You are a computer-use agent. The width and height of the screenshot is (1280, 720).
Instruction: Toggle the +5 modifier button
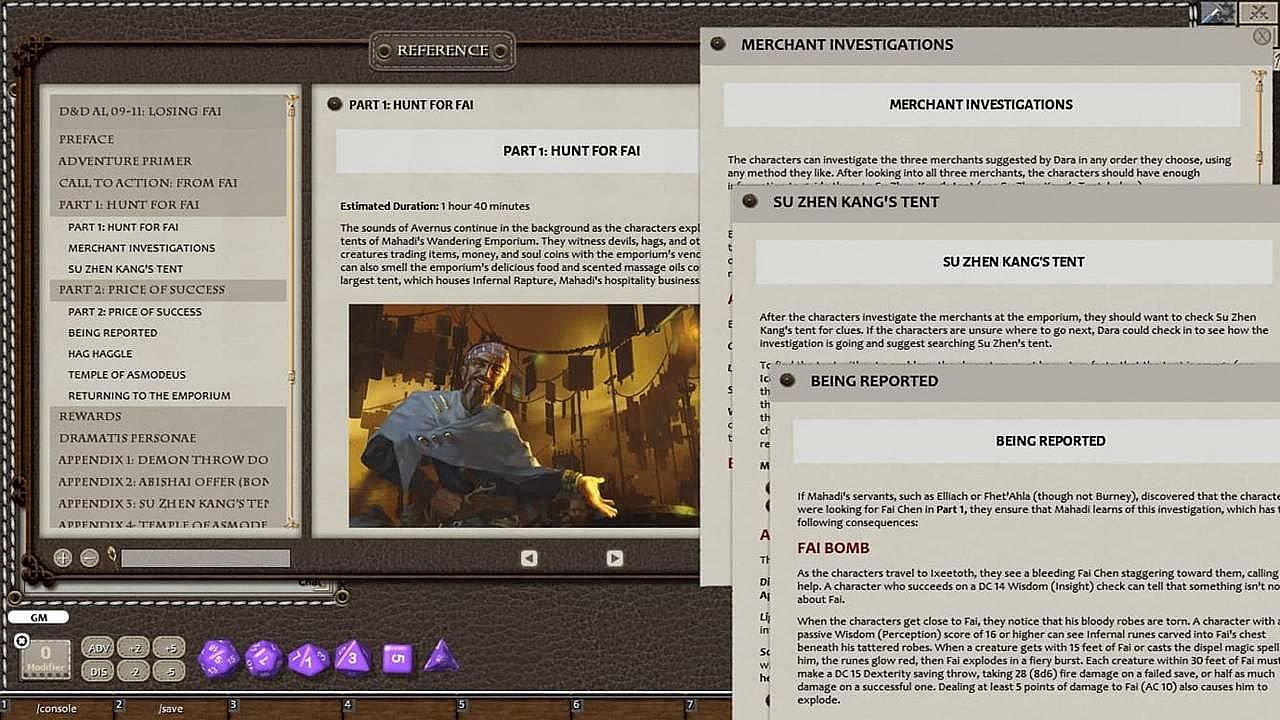click(171, 647)
